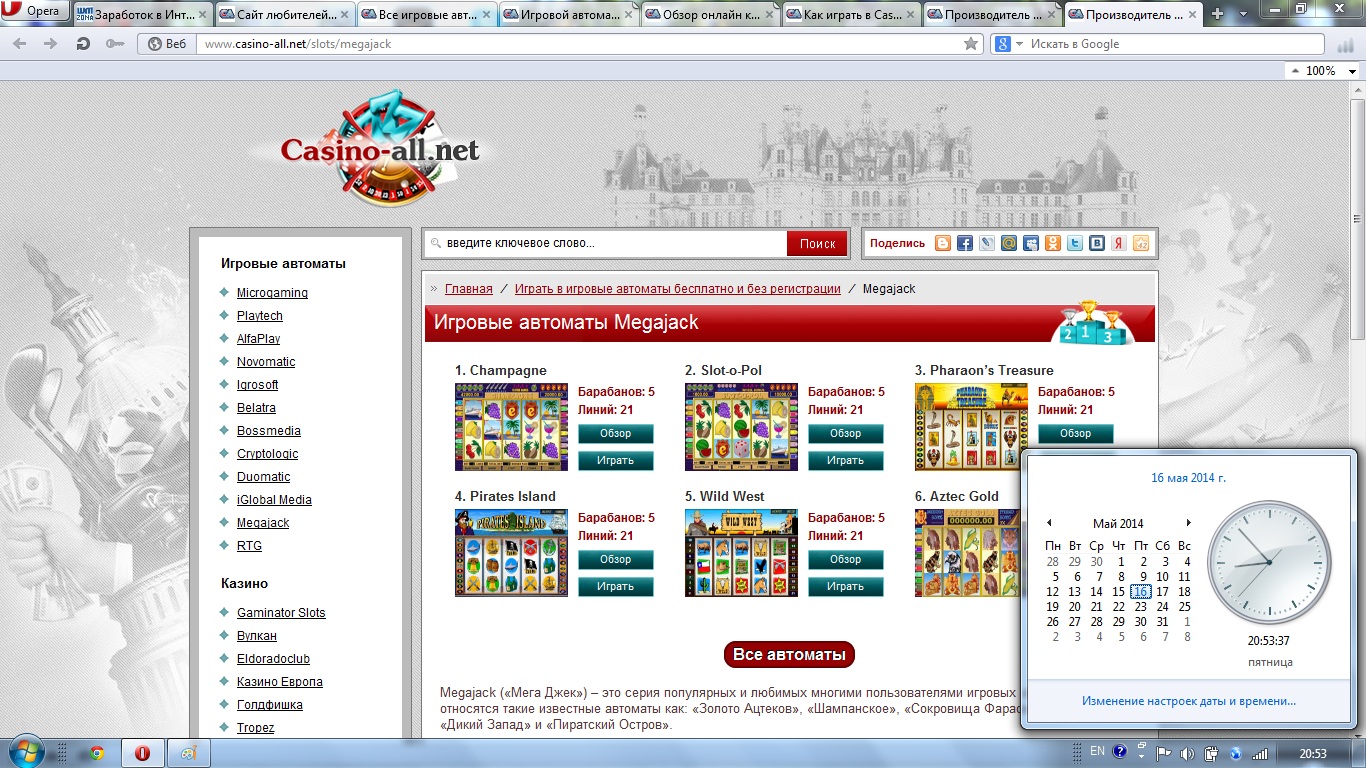Click the blue people share icon beside Mail.ru

tap(1031, 243)
